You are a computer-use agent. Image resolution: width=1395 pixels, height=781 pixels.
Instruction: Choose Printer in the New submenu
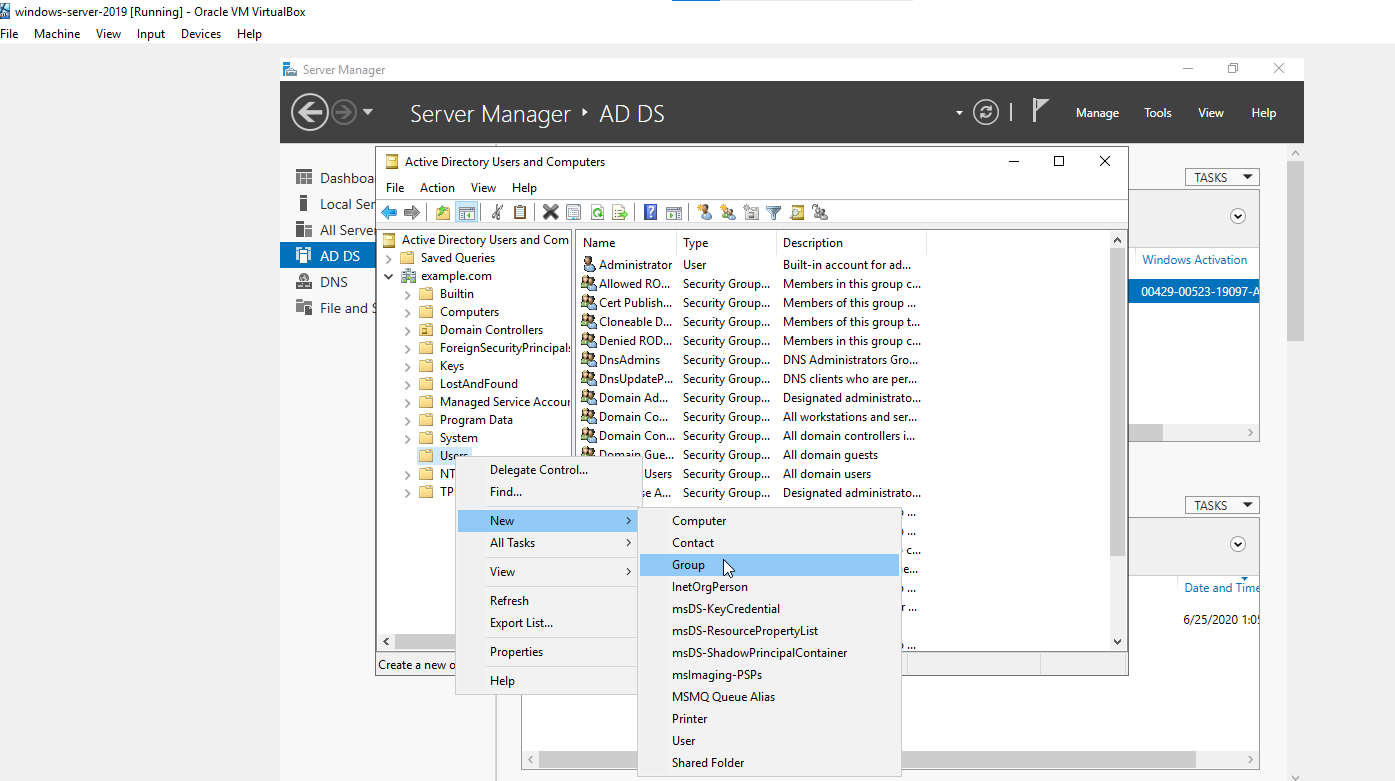pos(768,719)
